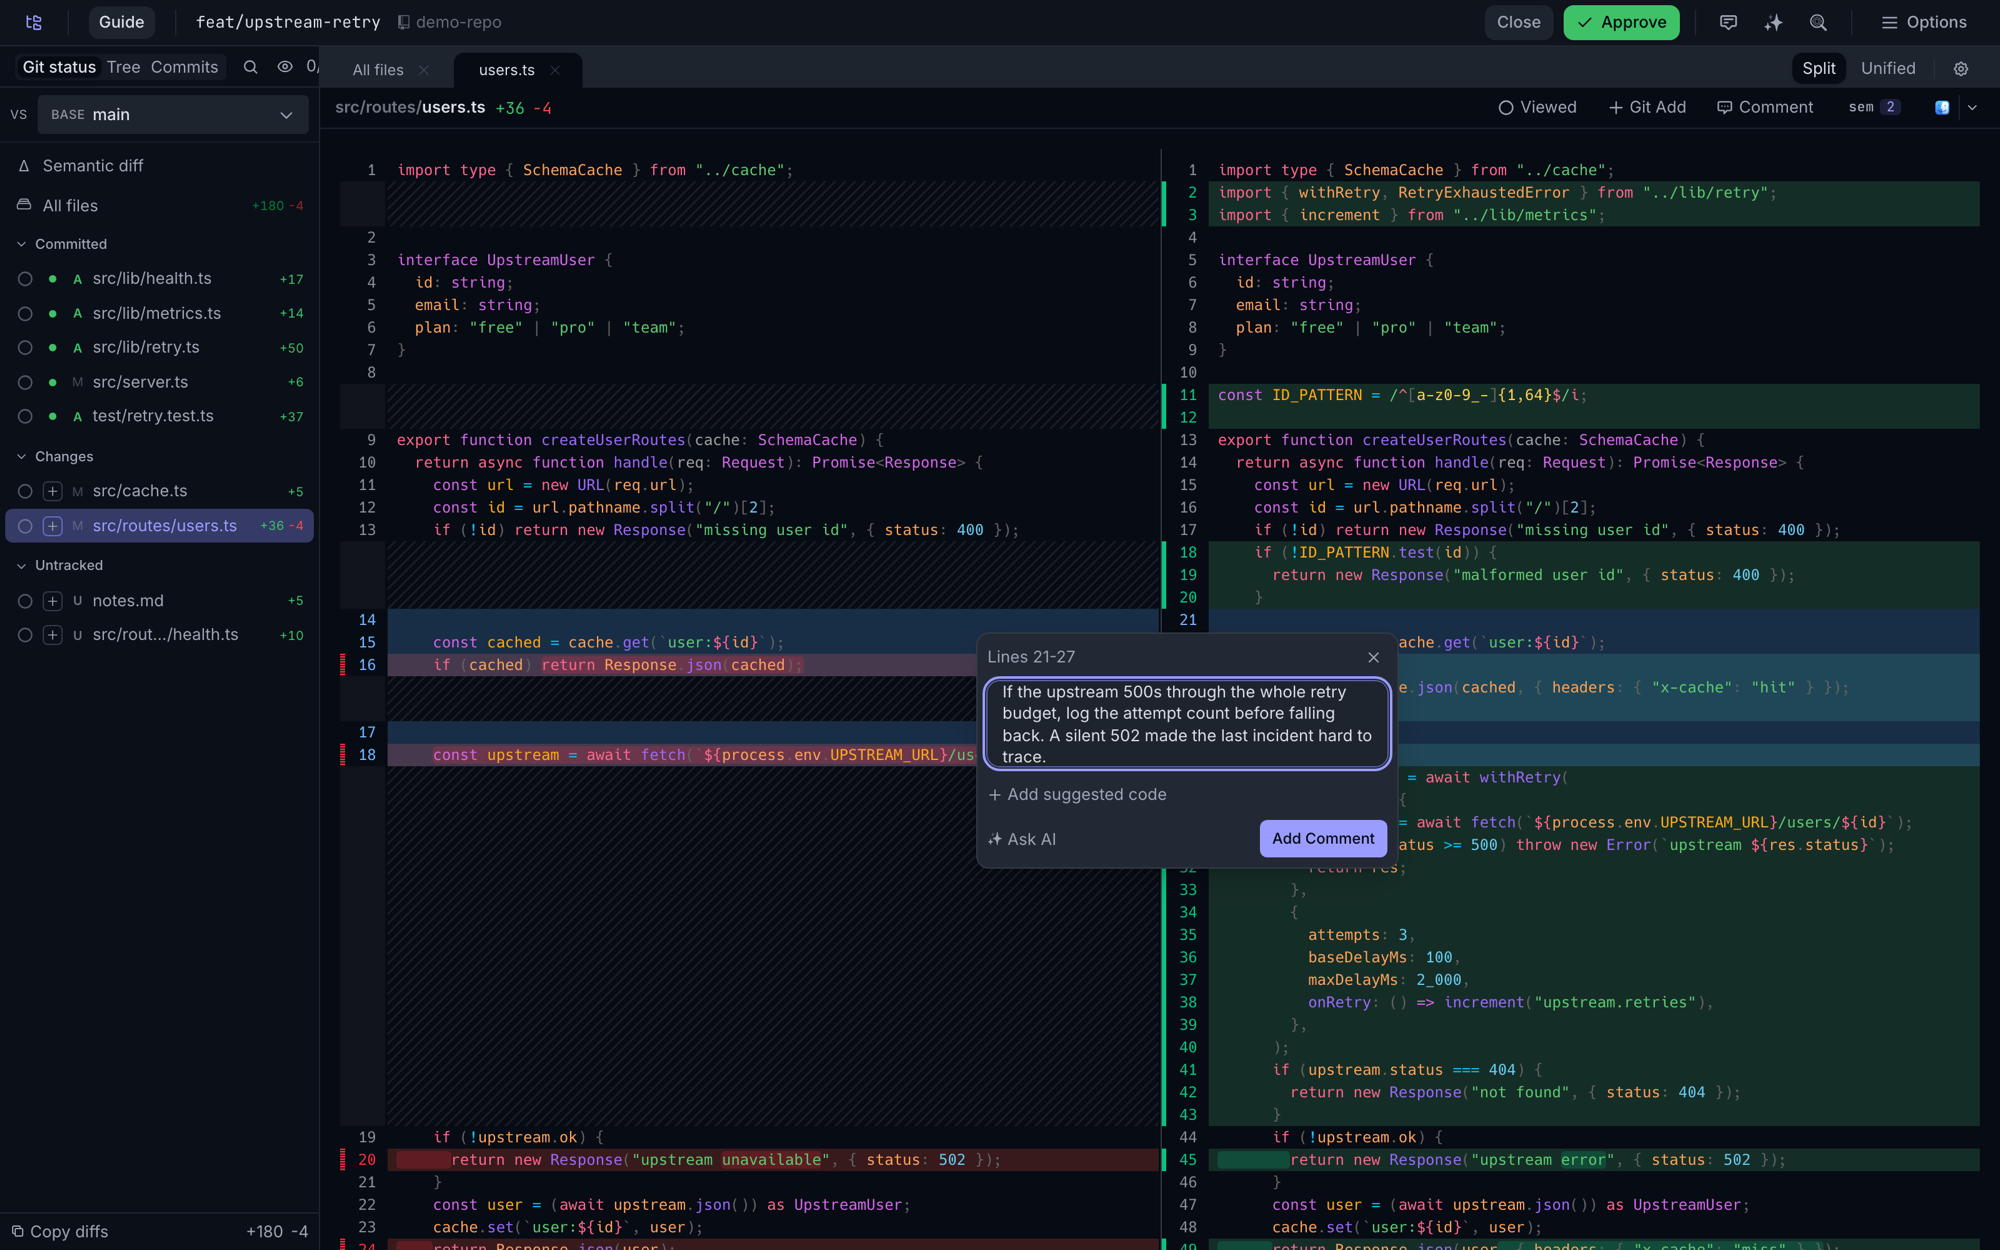The height and width of the screenshot is (1250, 2000).
Task: Click into the comment text box
Action: coord(1187,724)
